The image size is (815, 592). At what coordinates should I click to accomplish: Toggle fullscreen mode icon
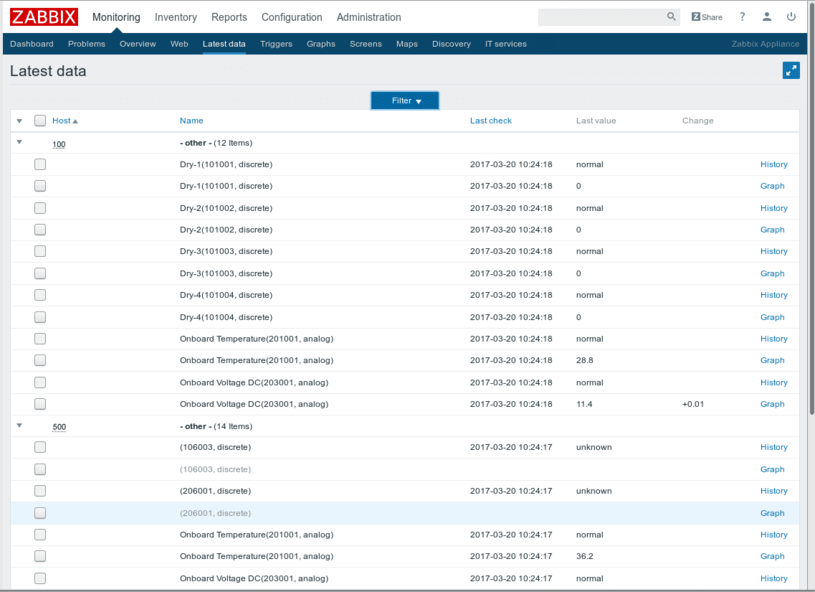tap(791, 70)
